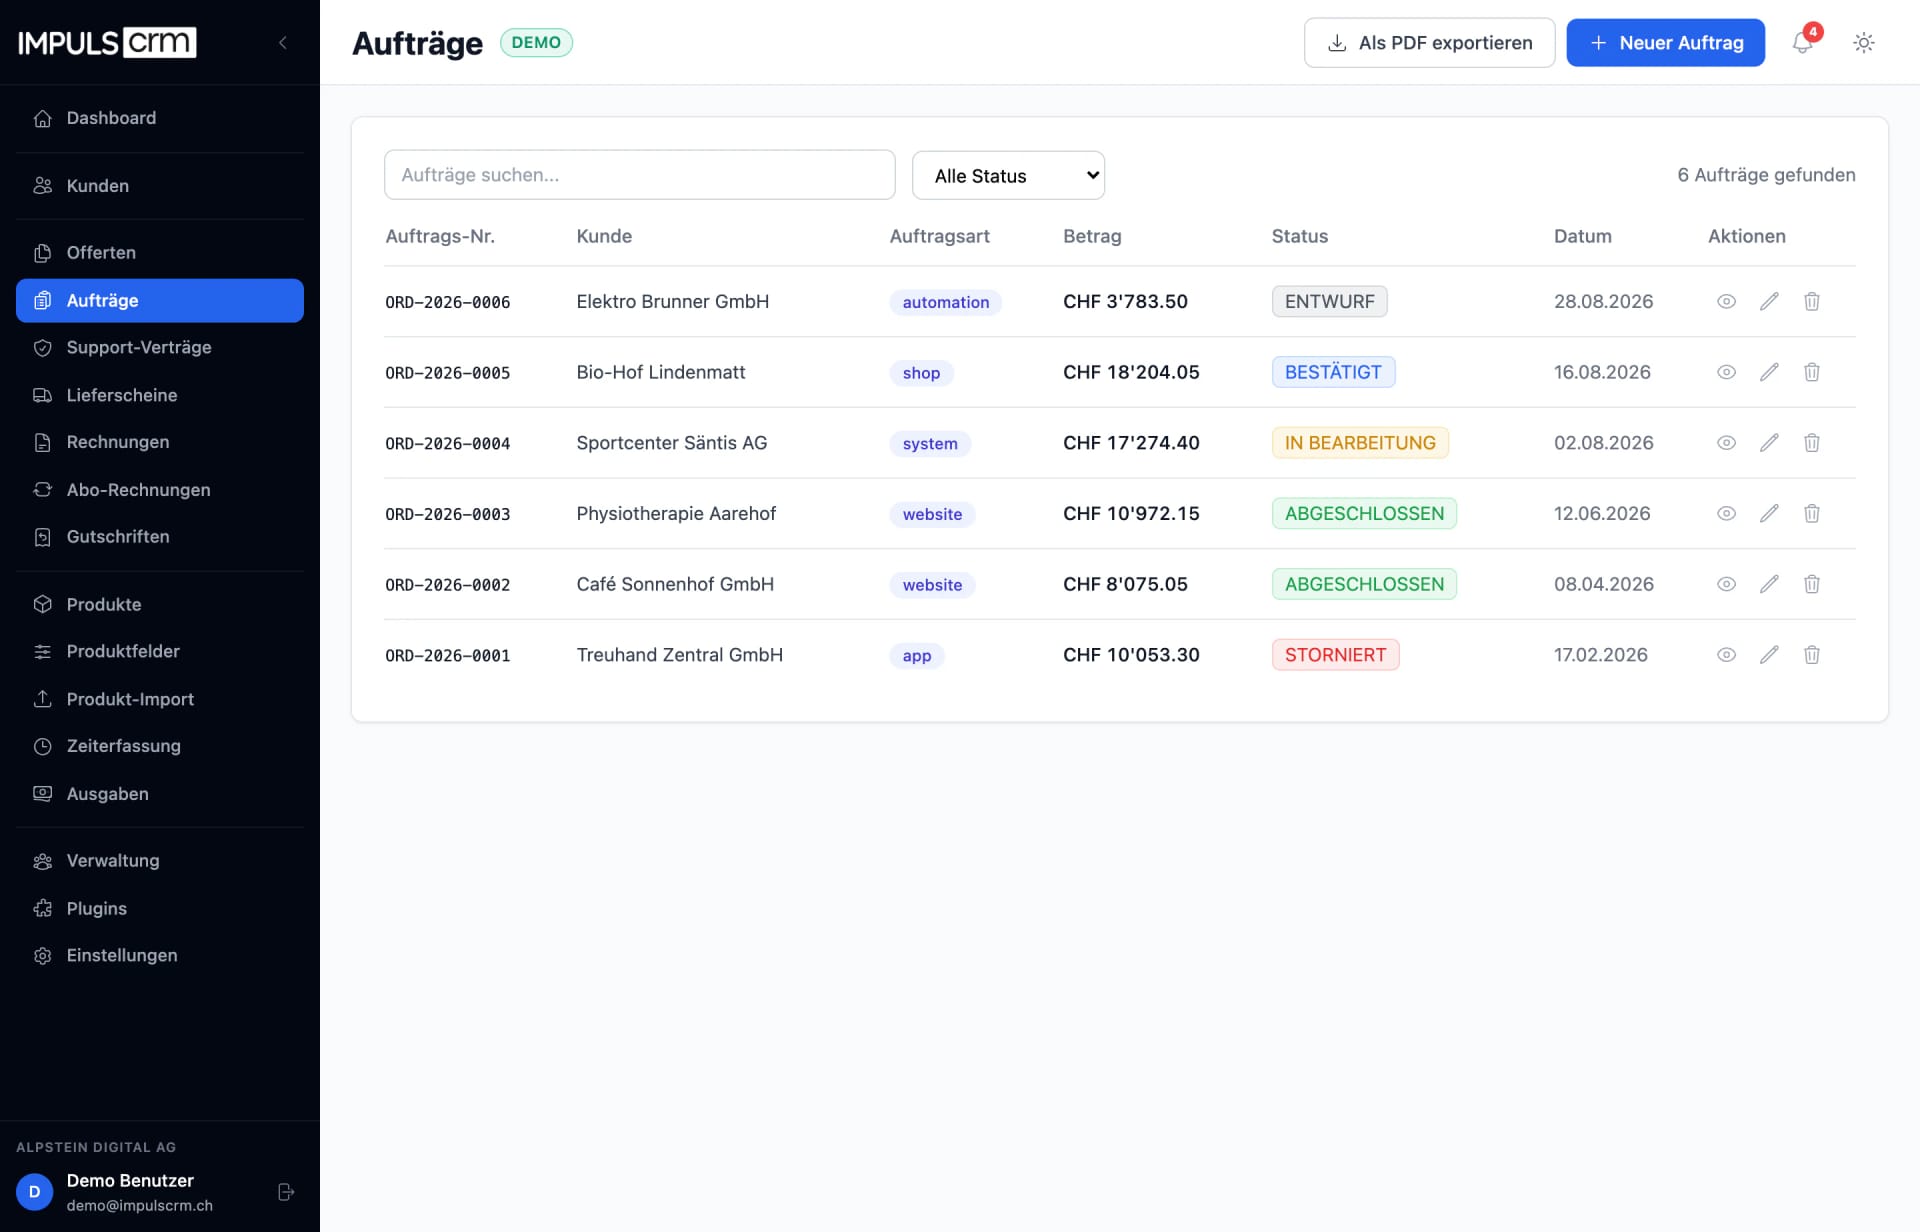This screenshot has width=1920, height=1232.
Task: Click the STORNIERT status badge
Action: click(x=1335, y=655)
